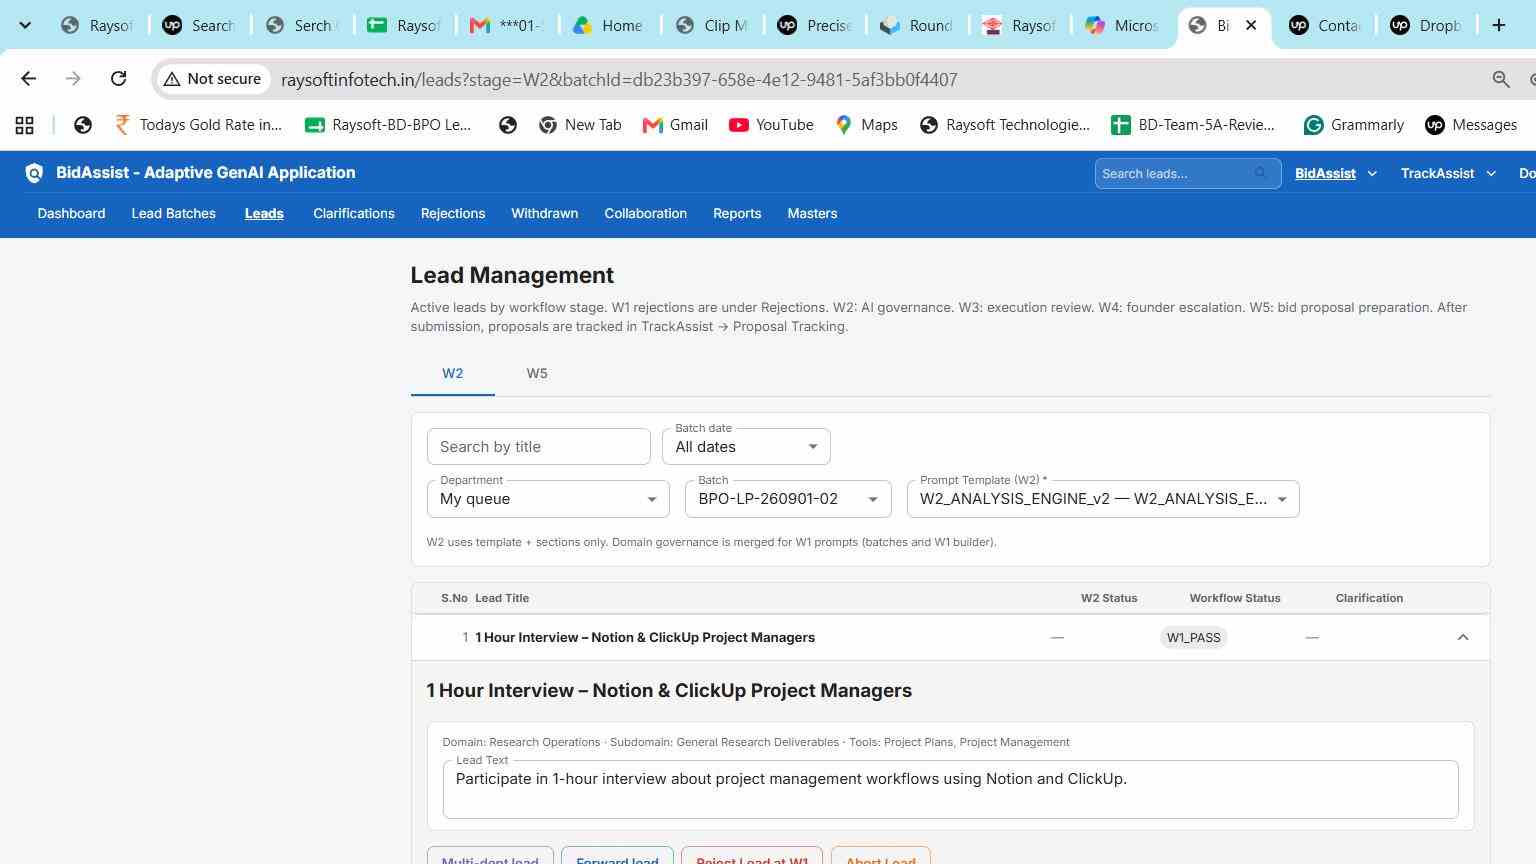Open the Lead Batches navigation link
The width and height of the screenshot is (1536, 864).
point(174,214)
